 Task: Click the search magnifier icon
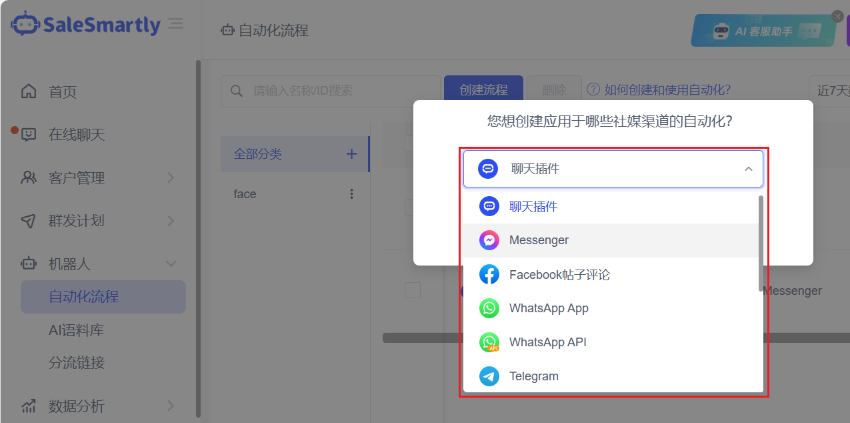[x=236, y=91]
